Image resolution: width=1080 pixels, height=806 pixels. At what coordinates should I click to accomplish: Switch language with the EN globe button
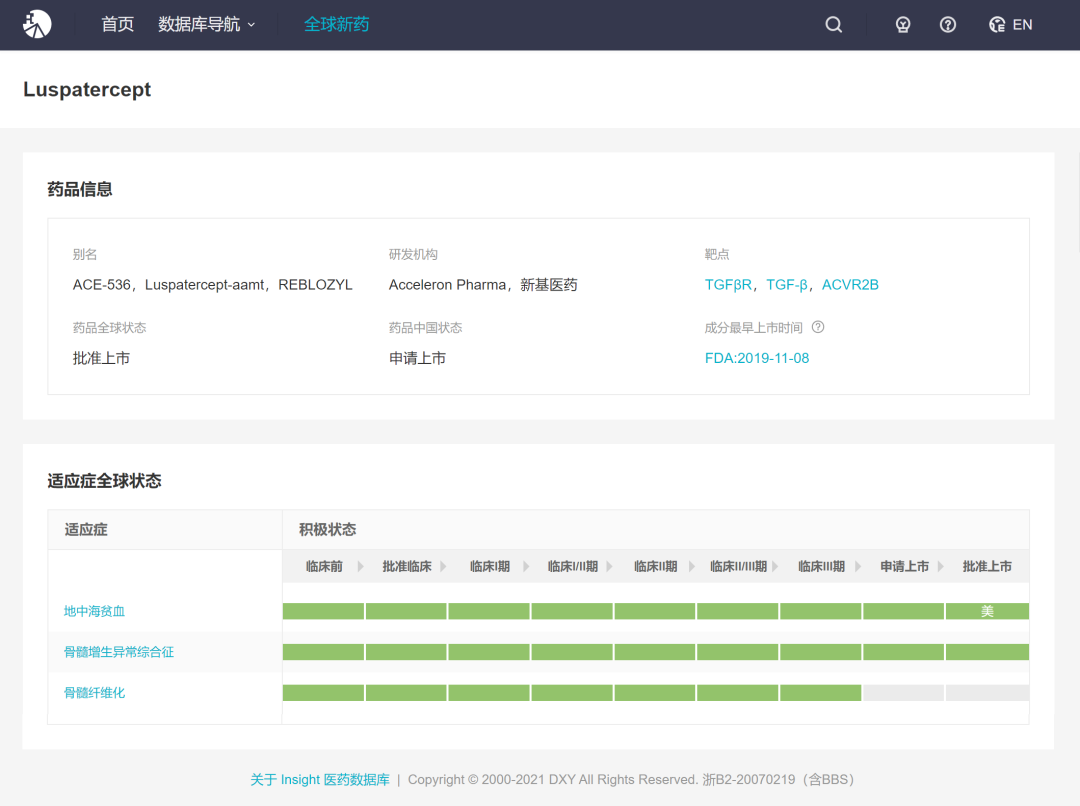(1010, 25)
